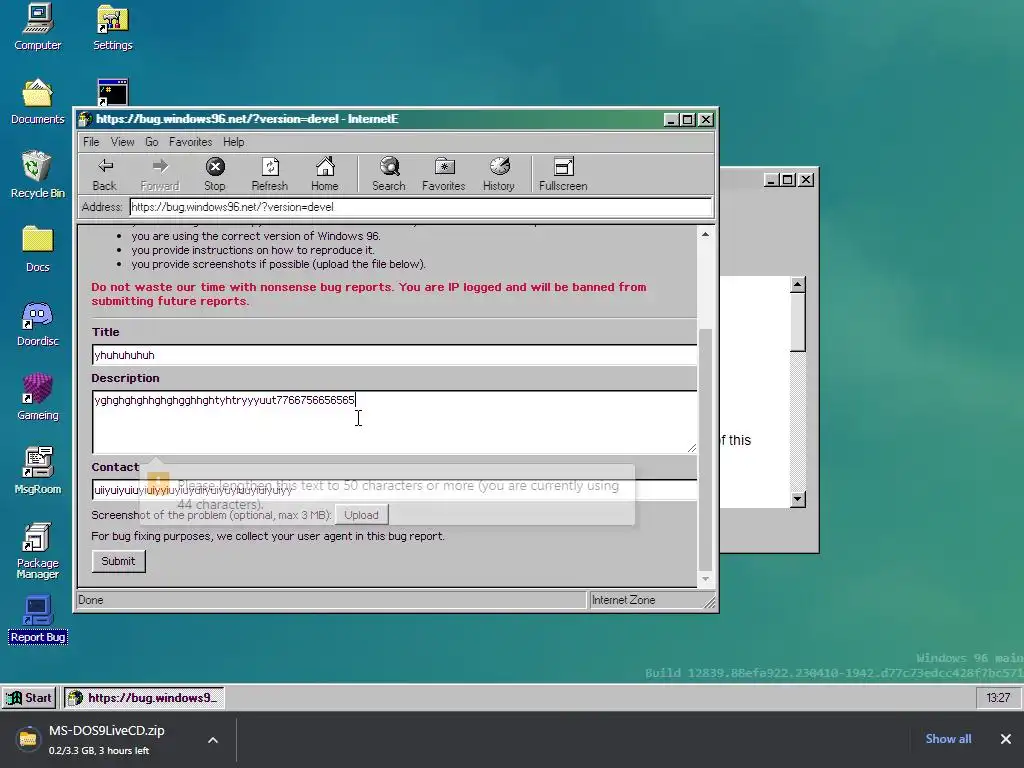Close the downloads bar
The height and width of the screenshot is (768, 1024).
pos(1006,739)
